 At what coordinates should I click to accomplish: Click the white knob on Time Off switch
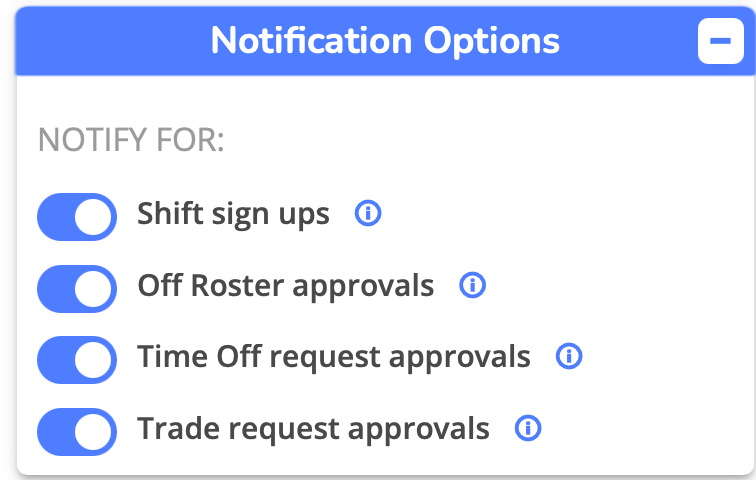pos(94,359)
